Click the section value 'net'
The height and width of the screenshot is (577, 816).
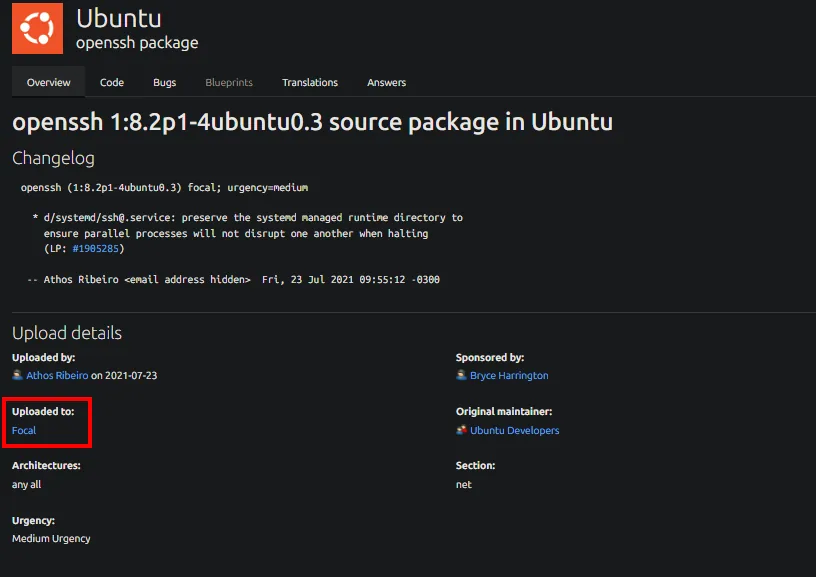pos(464,484)
